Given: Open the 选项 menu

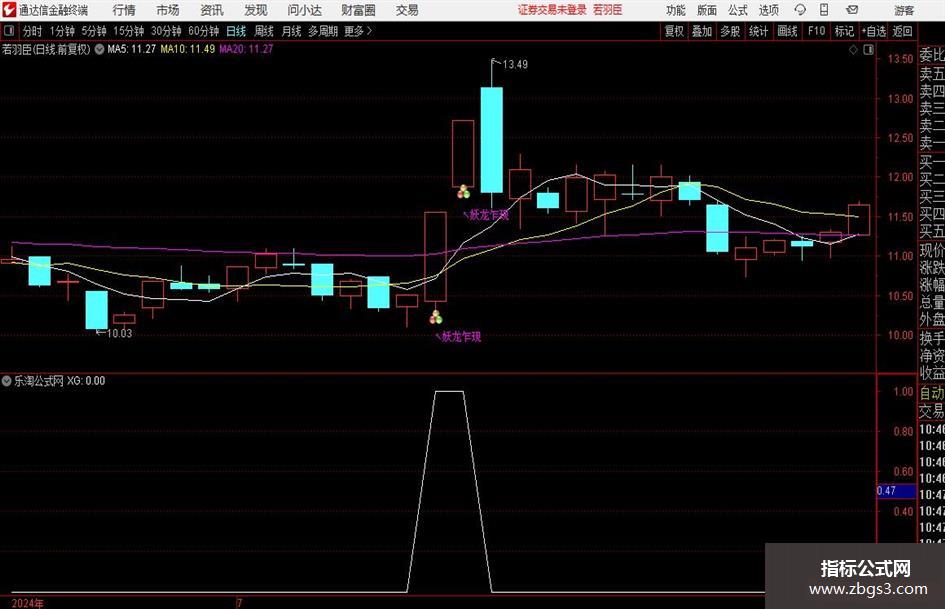Looking at the screenshot, I should 768,10.
